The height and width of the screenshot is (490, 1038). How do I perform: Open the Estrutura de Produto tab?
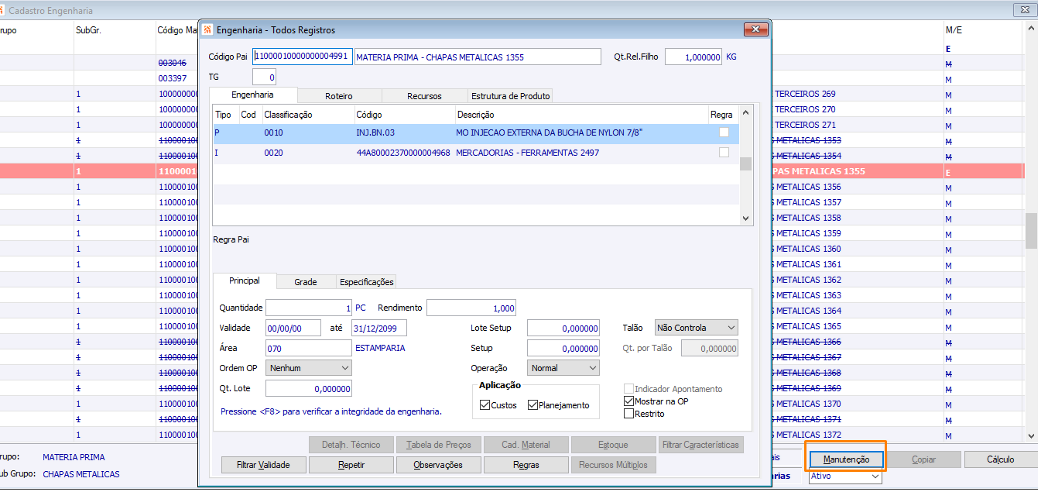[510, 95]
